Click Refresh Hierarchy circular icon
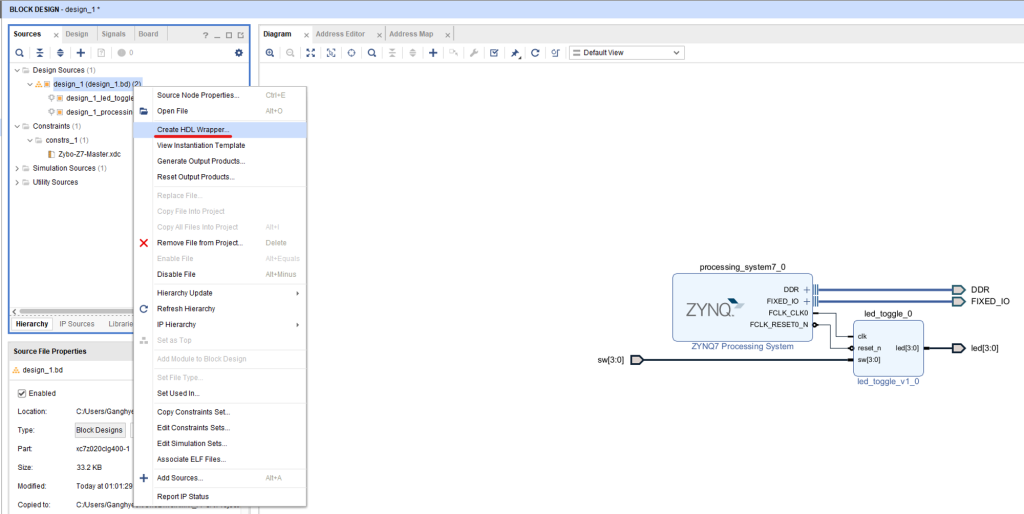 point(144,309)
